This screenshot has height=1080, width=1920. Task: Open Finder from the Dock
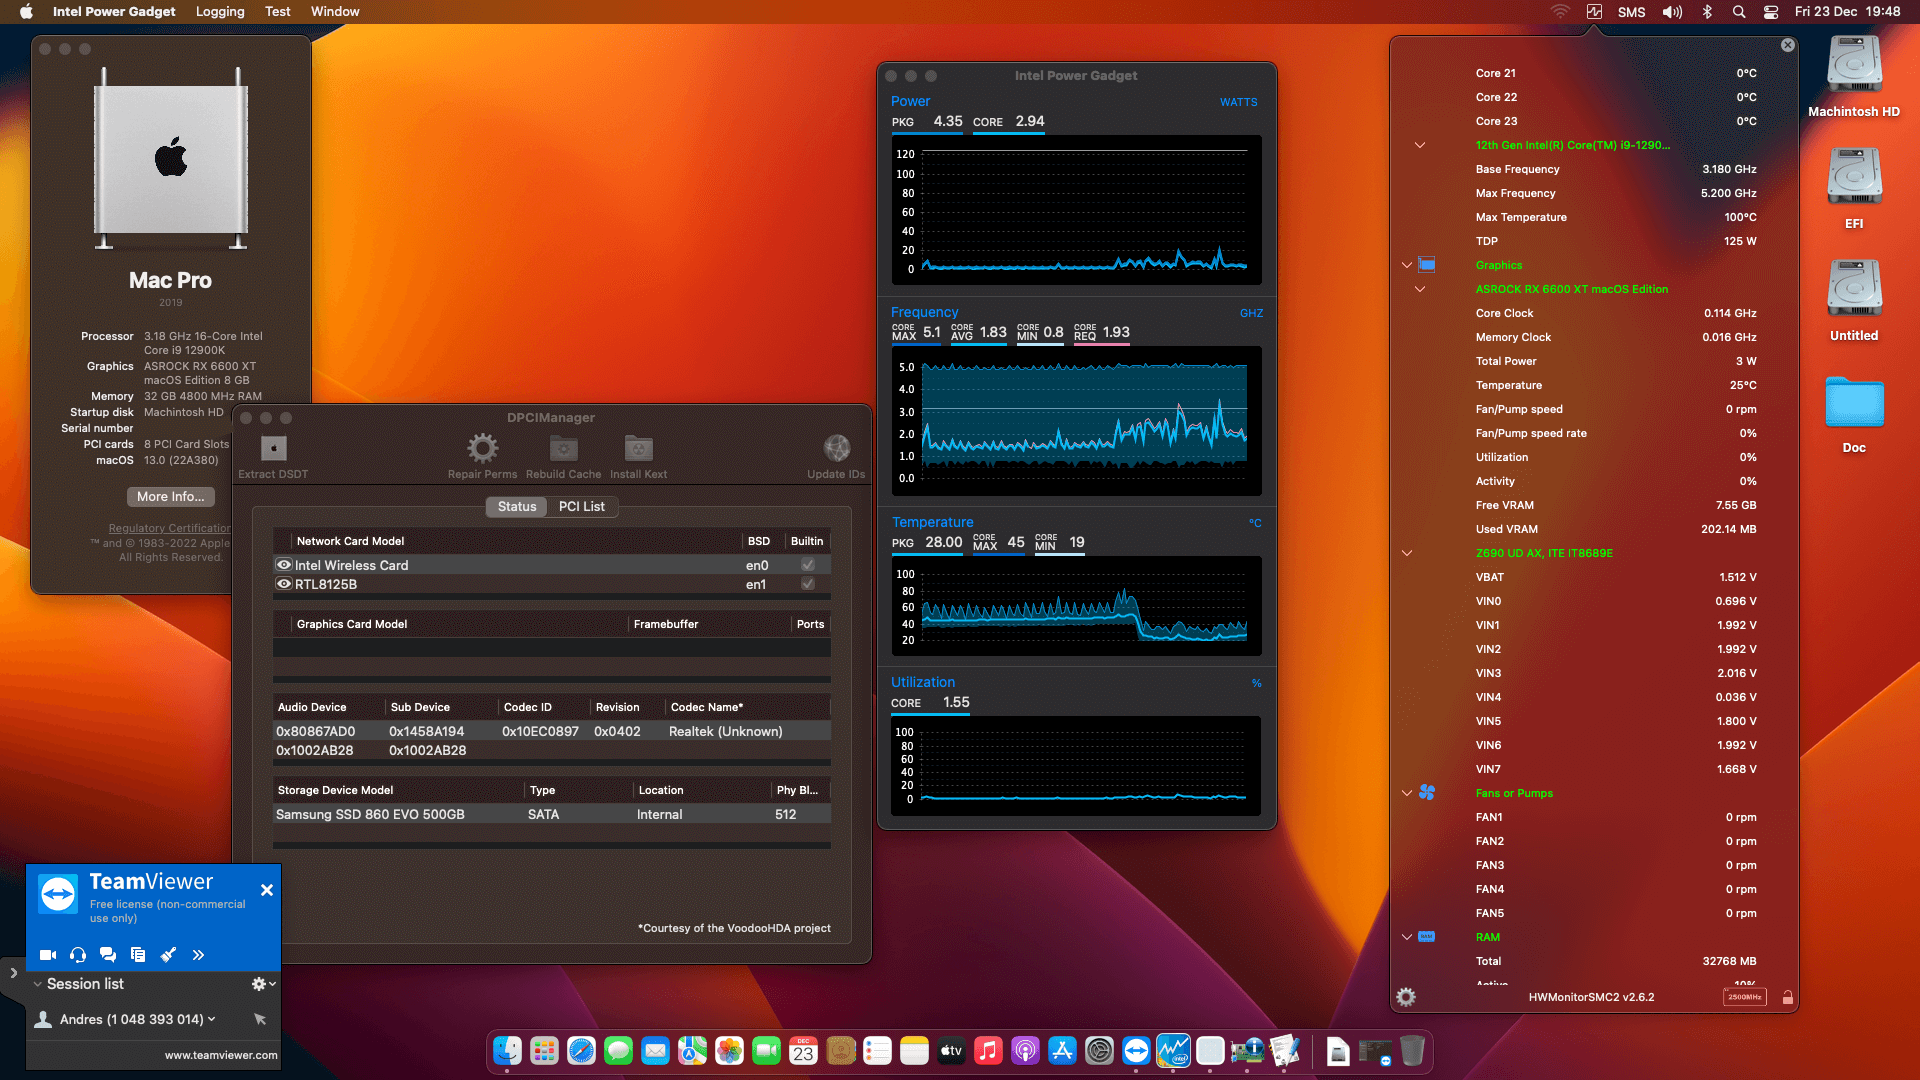click(x=507, y=1051)
